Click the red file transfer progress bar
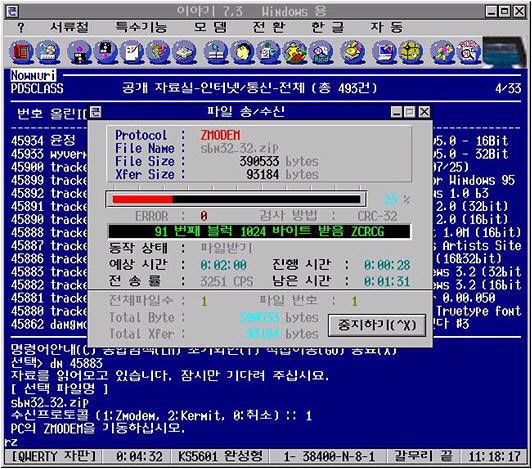The image size is (532, 469). (236, 199)
